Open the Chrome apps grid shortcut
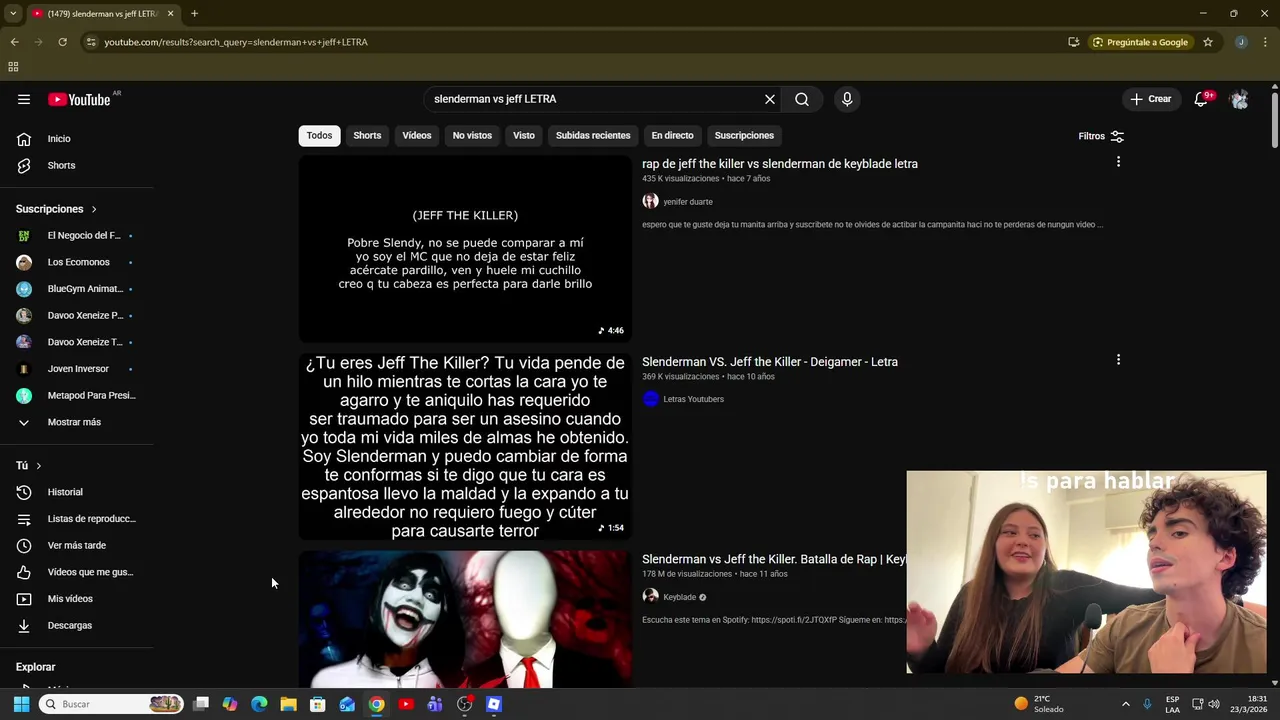 (x=13, y=67)
